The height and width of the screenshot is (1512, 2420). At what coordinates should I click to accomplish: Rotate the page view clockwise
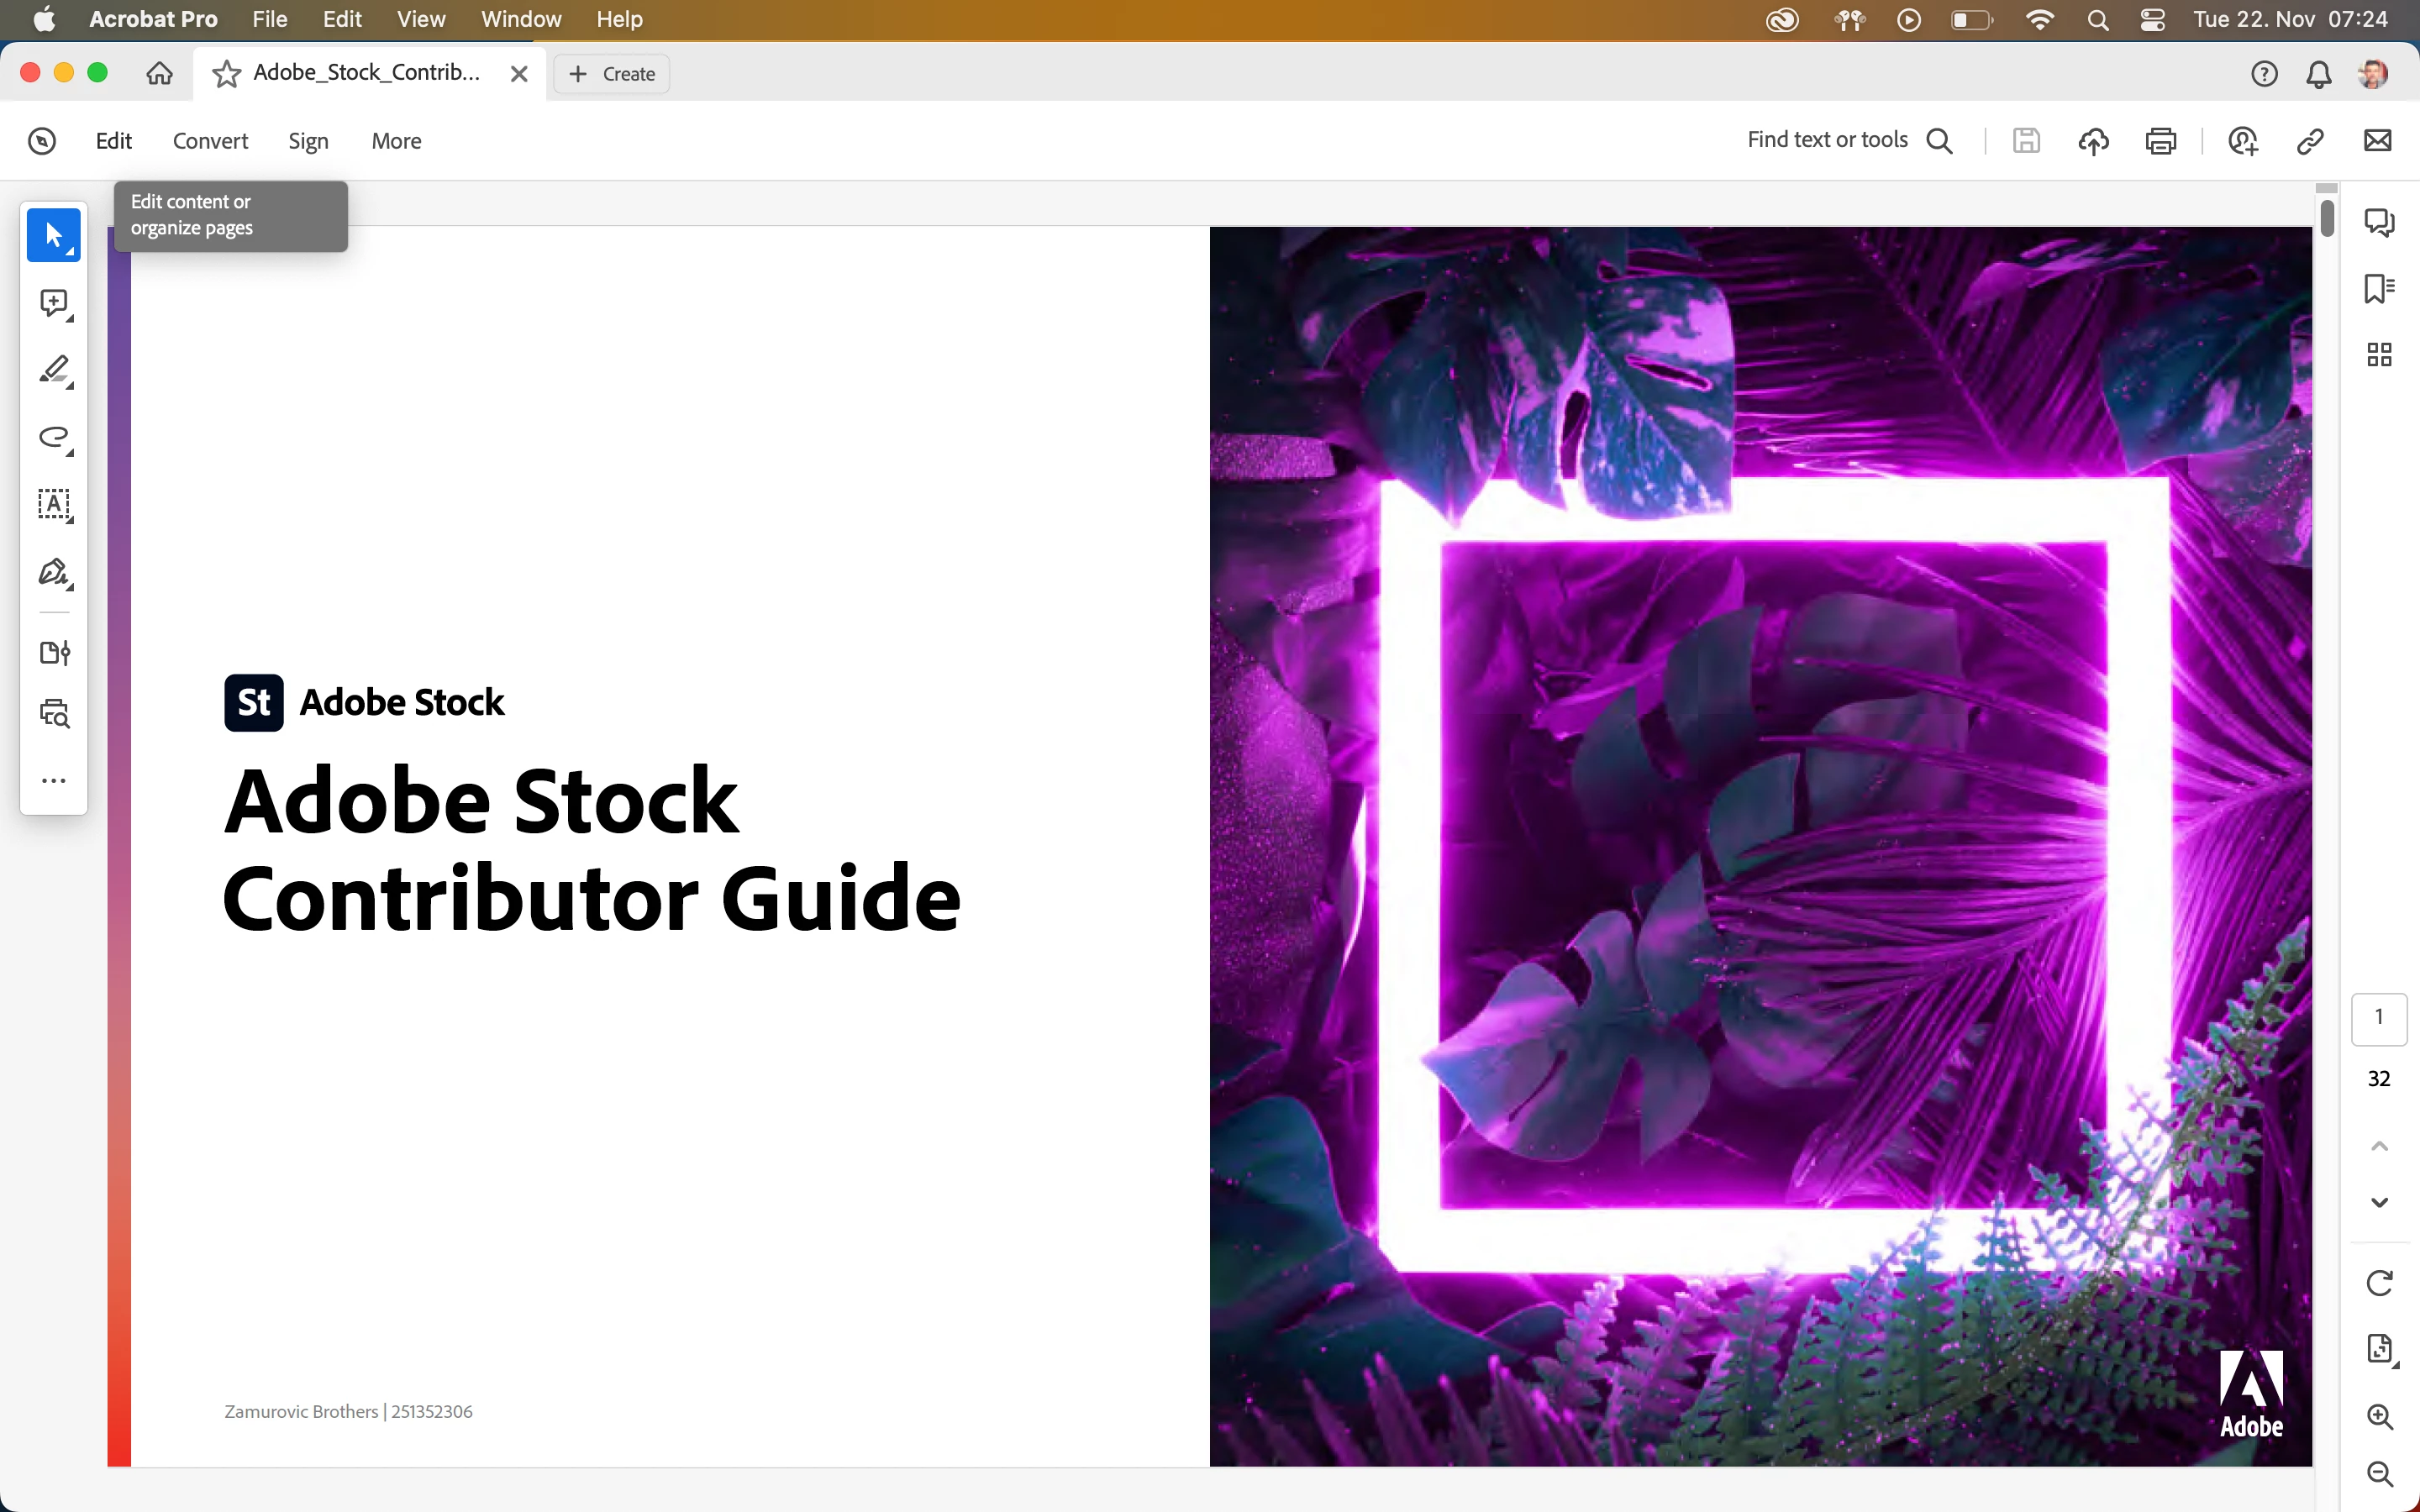pyautogui.click(x=2379, y=1283)
